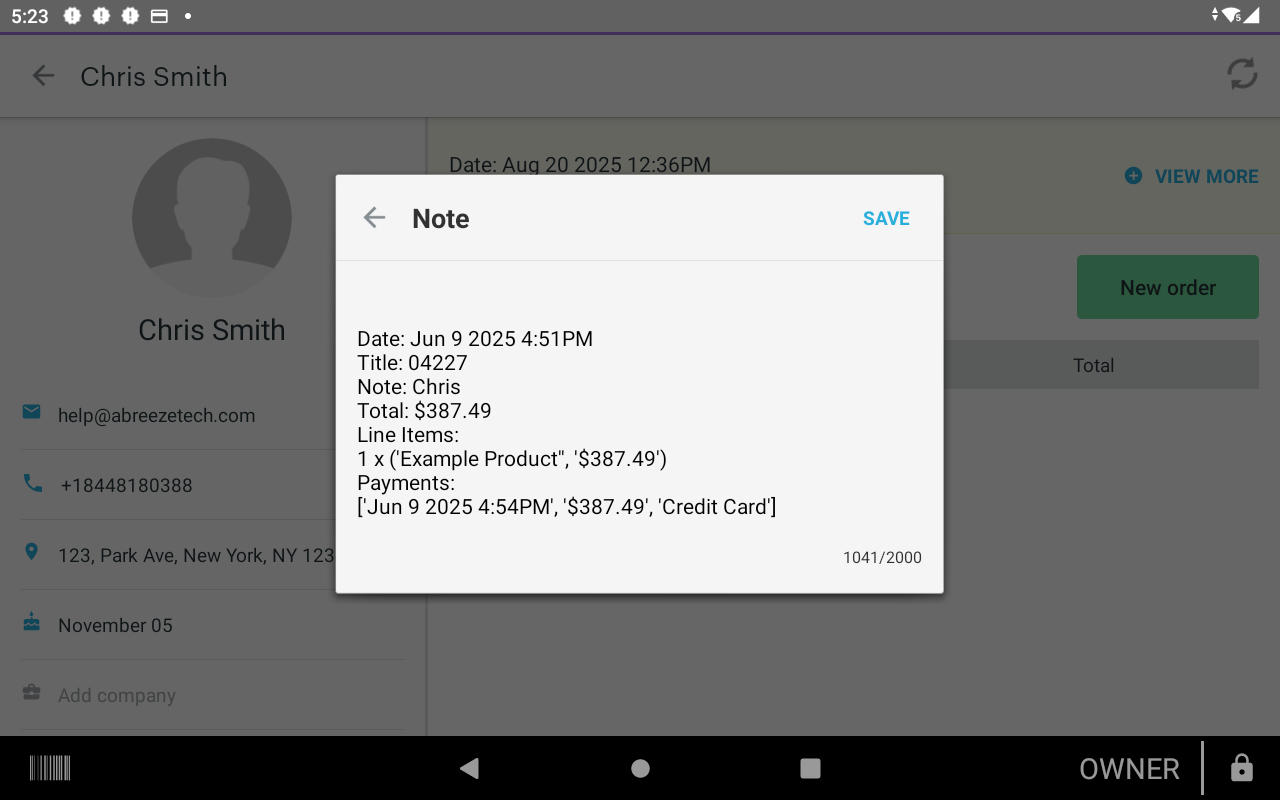Select the Chris Smith page title

click(x=154, y=77)
